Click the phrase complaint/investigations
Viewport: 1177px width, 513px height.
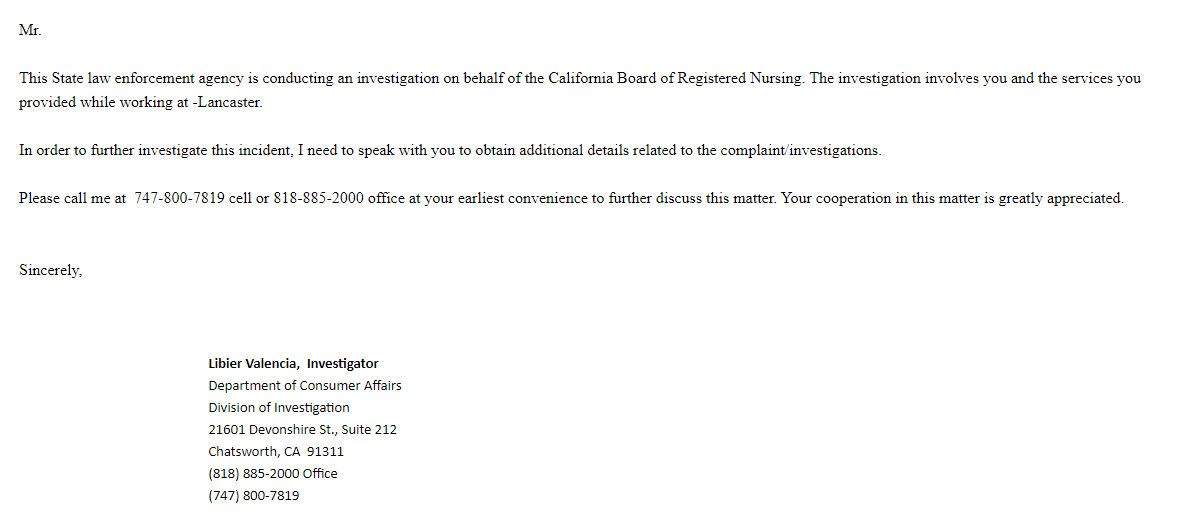tap(800, 150)
